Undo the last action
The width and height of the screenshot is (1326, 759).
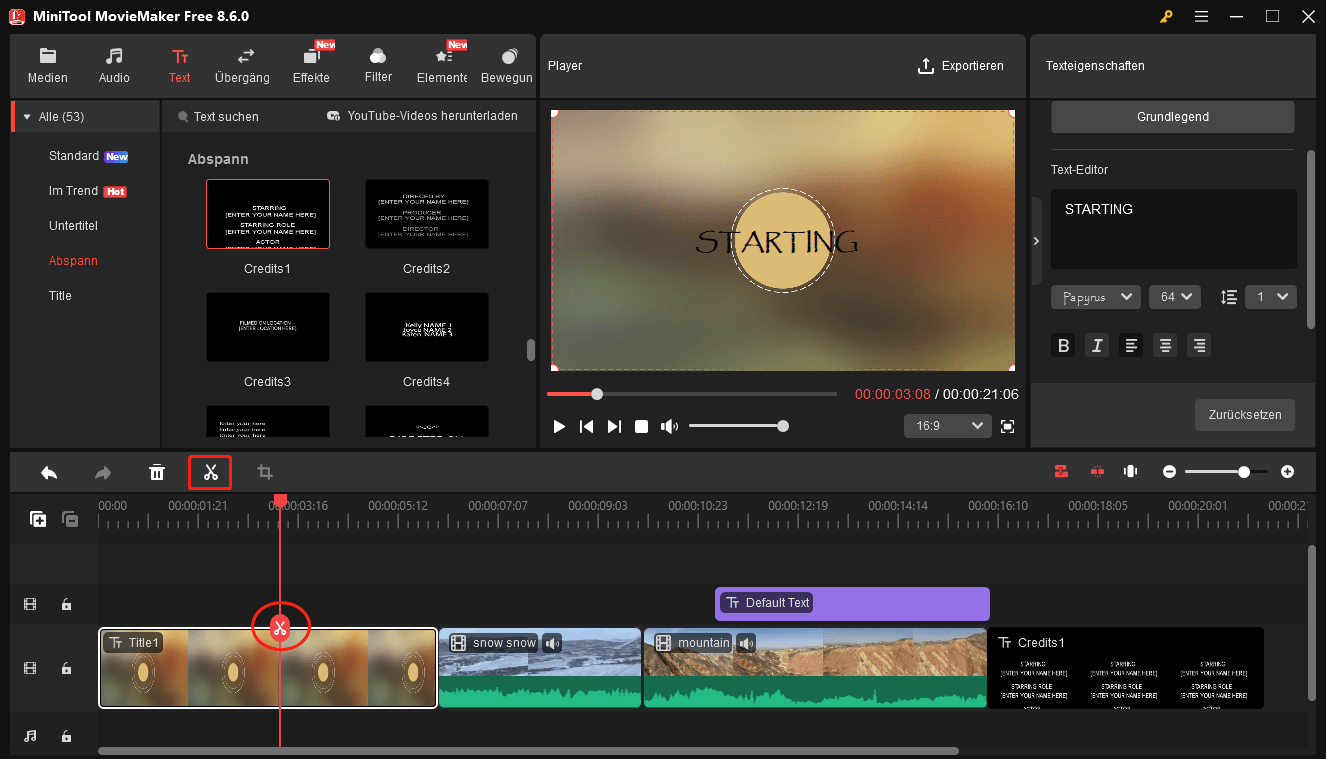48,471
